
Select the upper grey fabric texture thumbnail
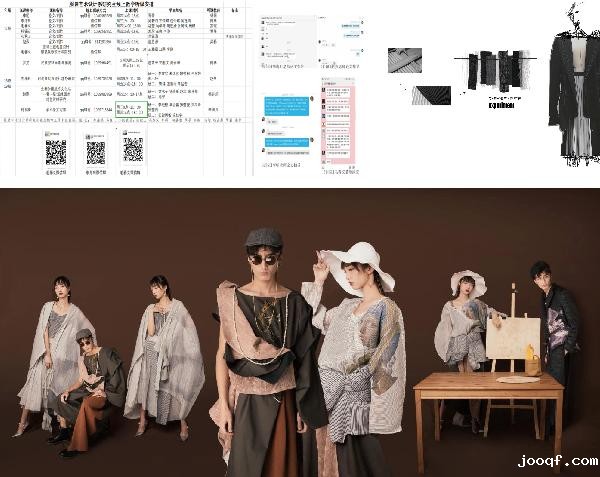[x=405, y=60]
